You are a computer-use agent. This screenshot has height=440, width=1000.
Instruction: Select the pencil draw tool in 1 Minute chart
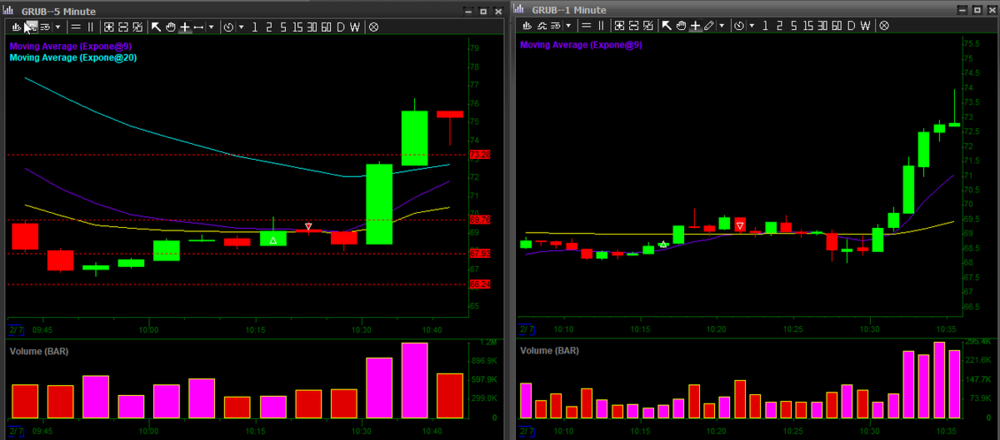[708, 27]
